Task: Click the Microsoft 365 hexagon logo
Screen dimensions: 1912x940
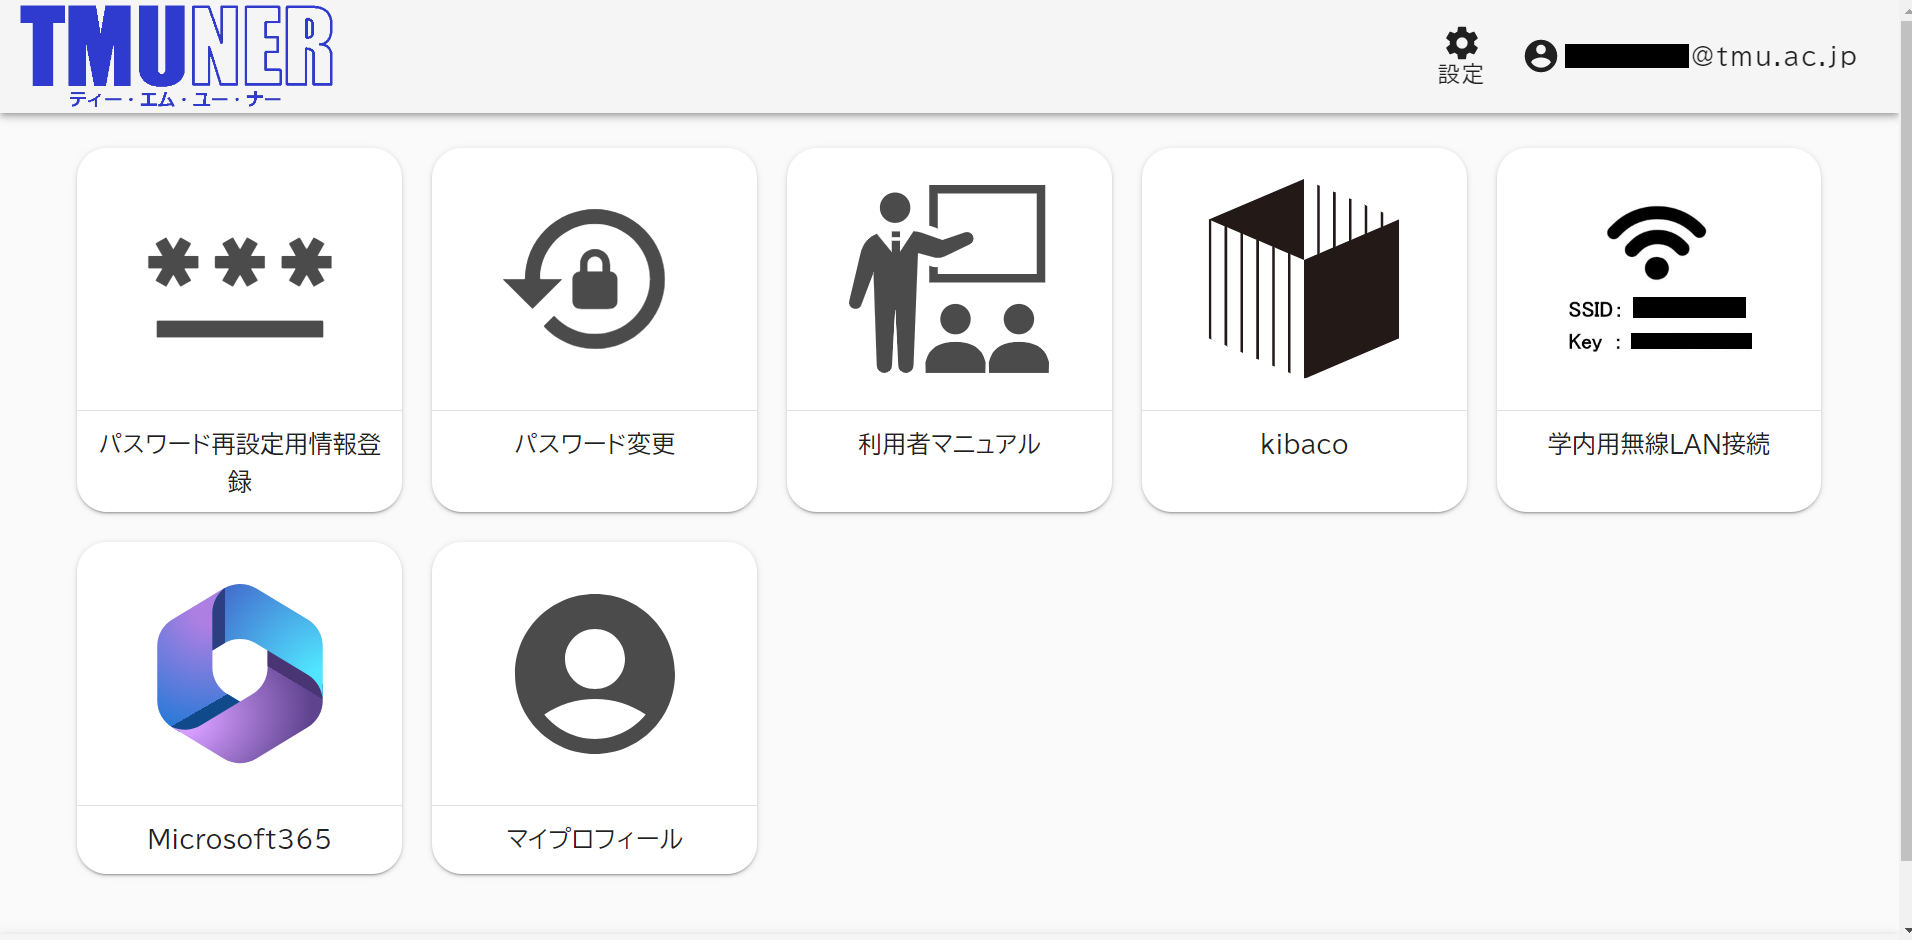Action: pyautogui.click(x=240, y=674)
